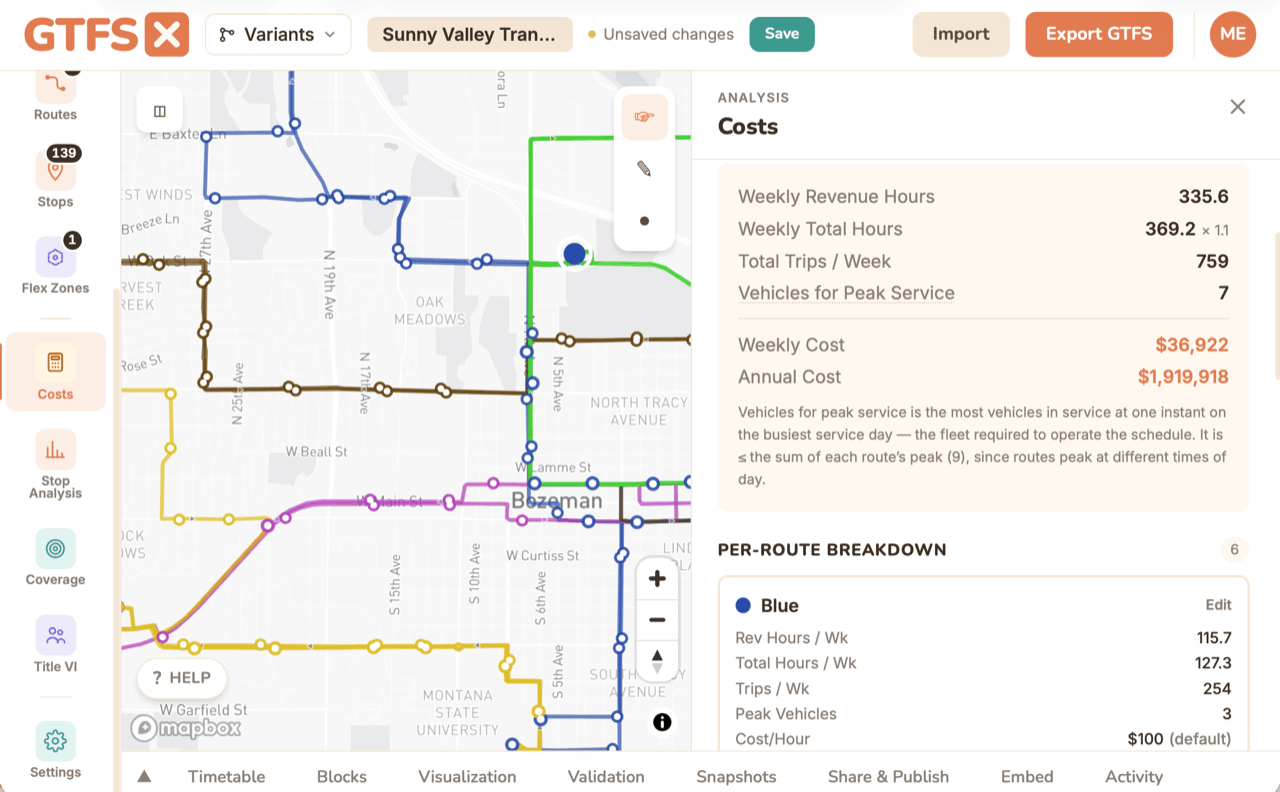Open the Snapshots tab
The image size is (1280, 792).
point(736,776)
